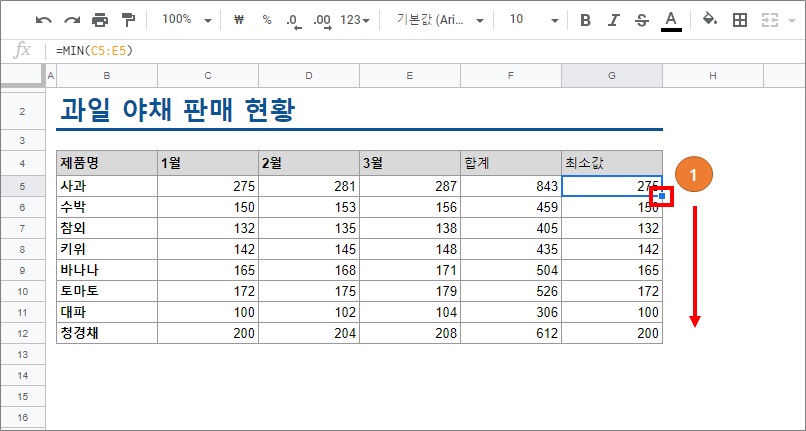
Task: Format as currency with won icon
Action: point(239,20)
